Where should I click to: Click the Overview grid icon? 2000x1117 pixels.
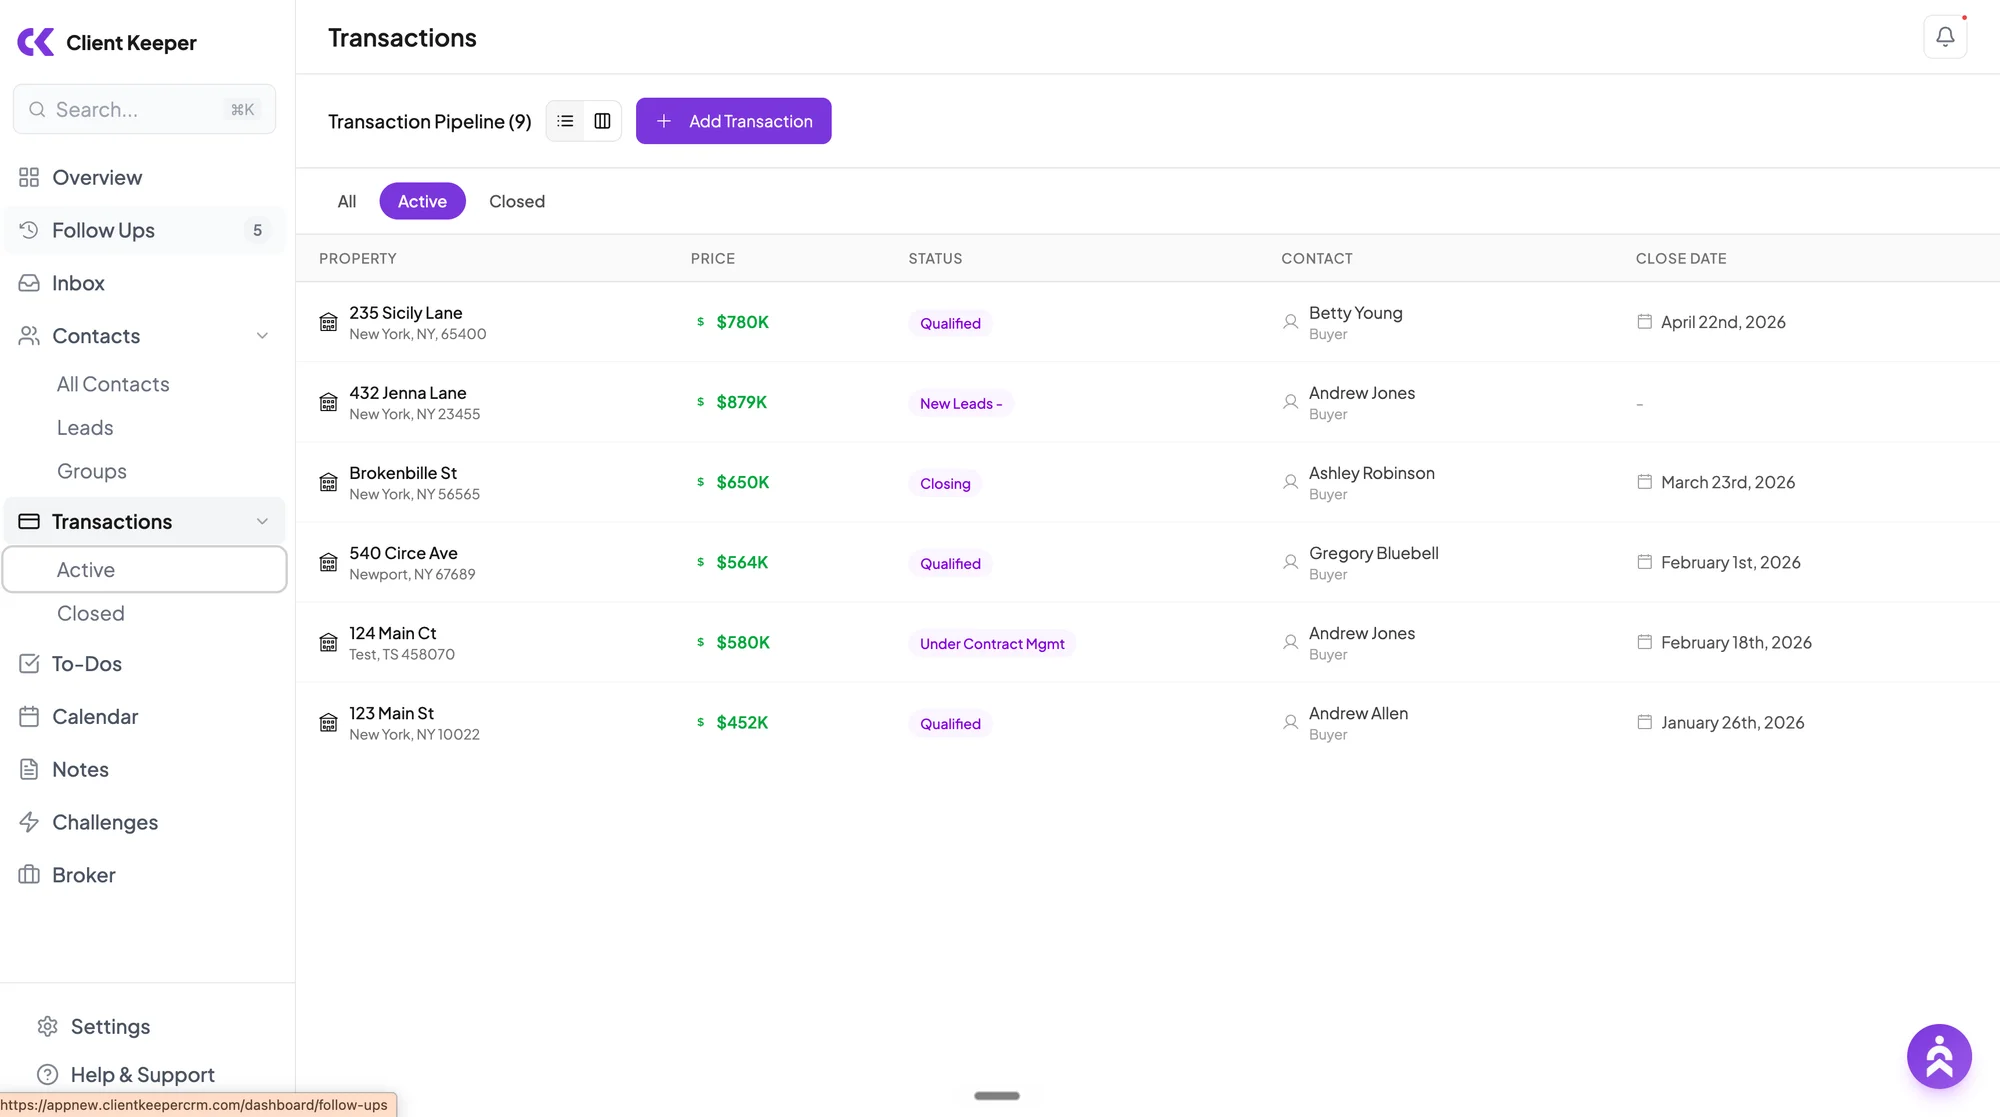point(29,177)
